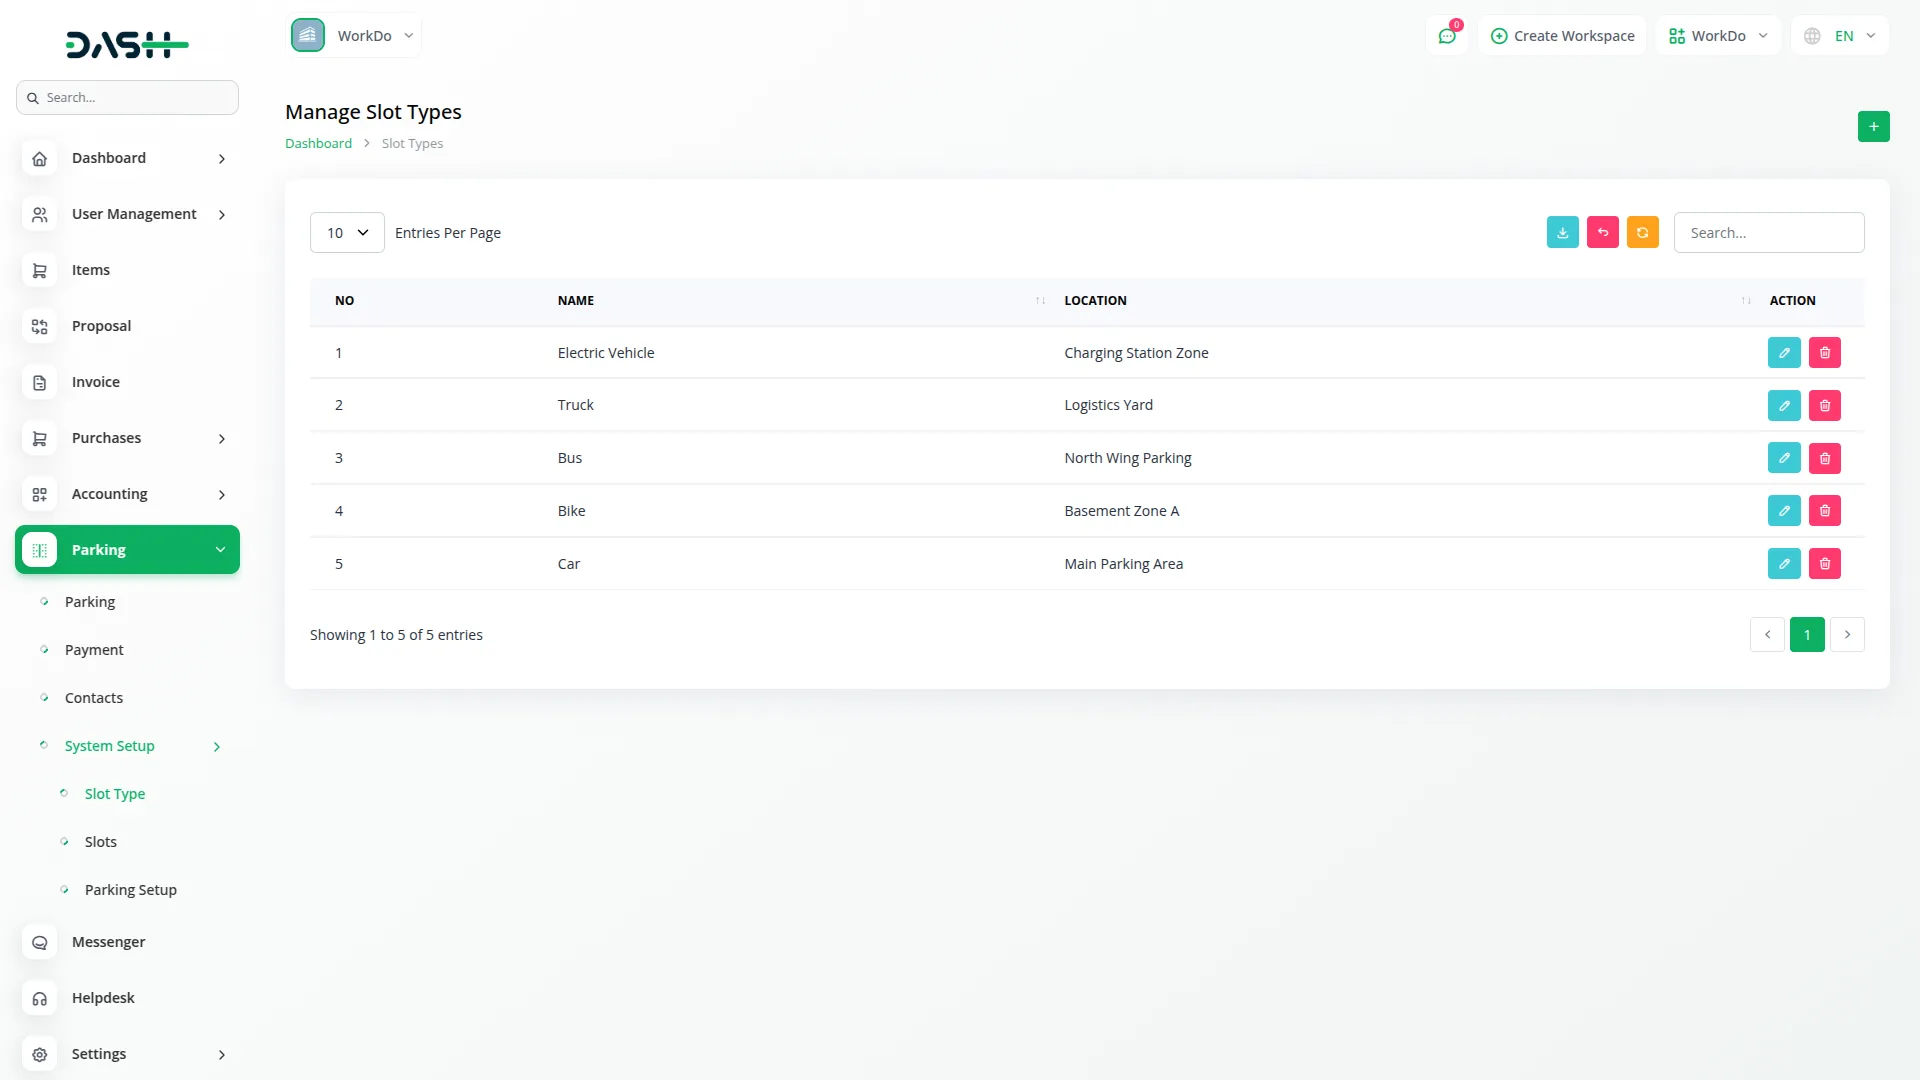The width and height of the screenshot is (1920, 1080).
Task: Open Parking Setup in sidebar
Action: (x=131, y=890)
